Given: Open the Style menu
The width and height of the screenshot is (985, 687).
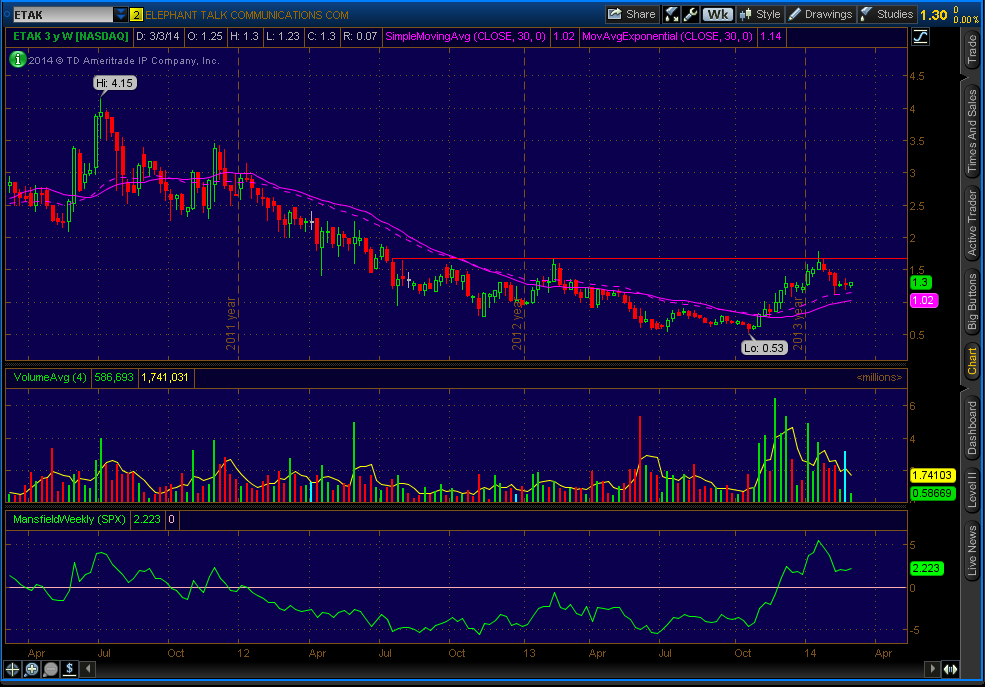Looking at the screenshot, I should [x=759, y=14].
